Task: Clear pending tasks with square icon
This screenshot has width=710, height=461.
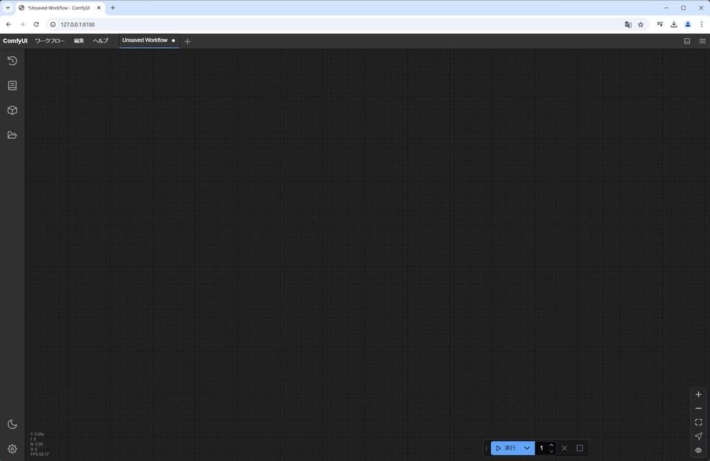Action: point(580,448)
